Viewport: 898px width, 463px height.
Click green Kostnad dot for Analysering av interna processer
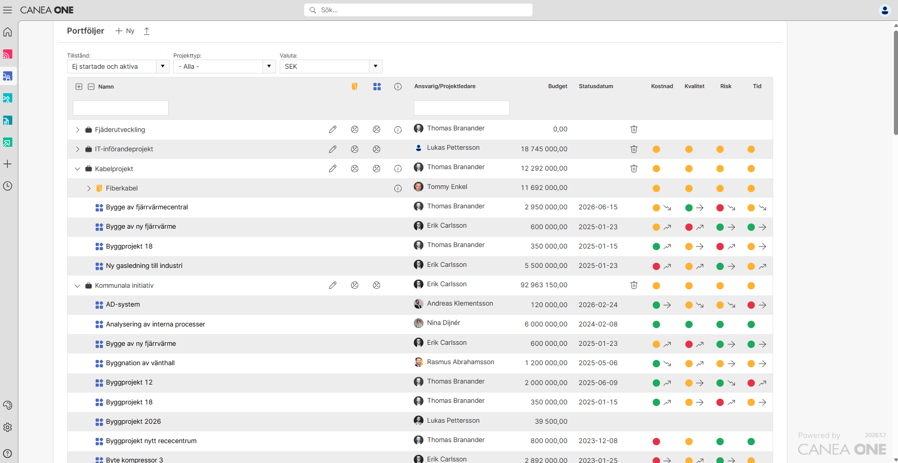tap(656, 324)
